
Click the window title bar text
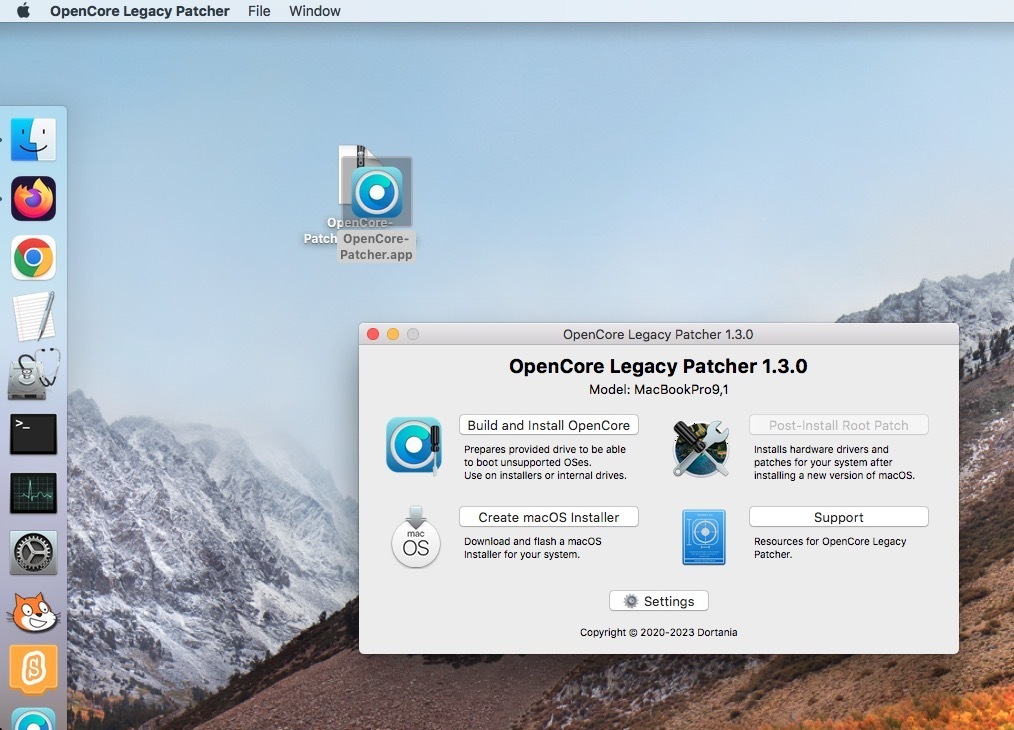pyautogui.click(x=658, y=334)
